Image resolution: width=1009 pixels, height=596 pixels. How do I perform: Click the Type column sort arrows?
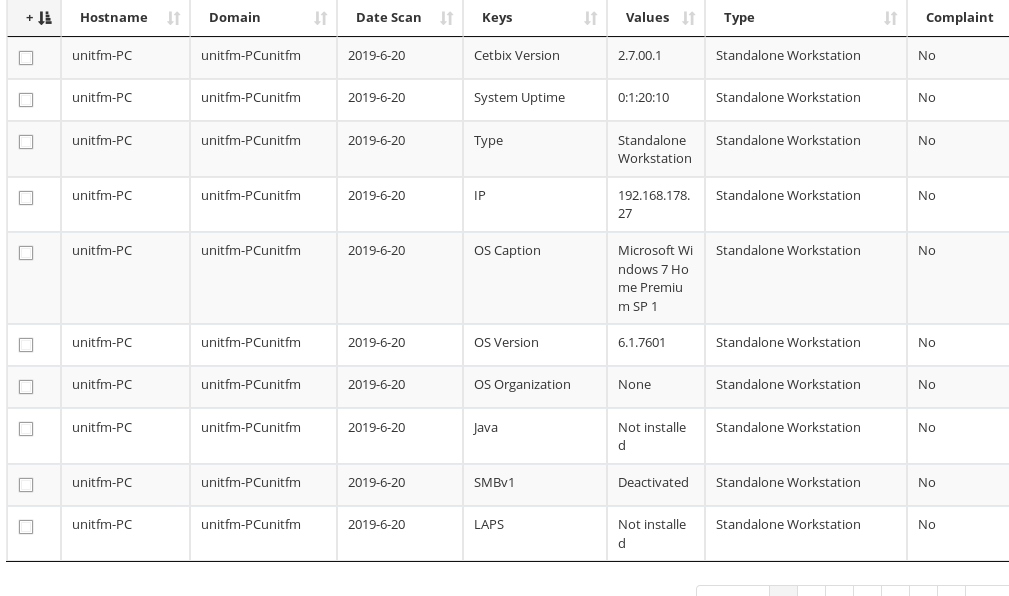[891, 18]
